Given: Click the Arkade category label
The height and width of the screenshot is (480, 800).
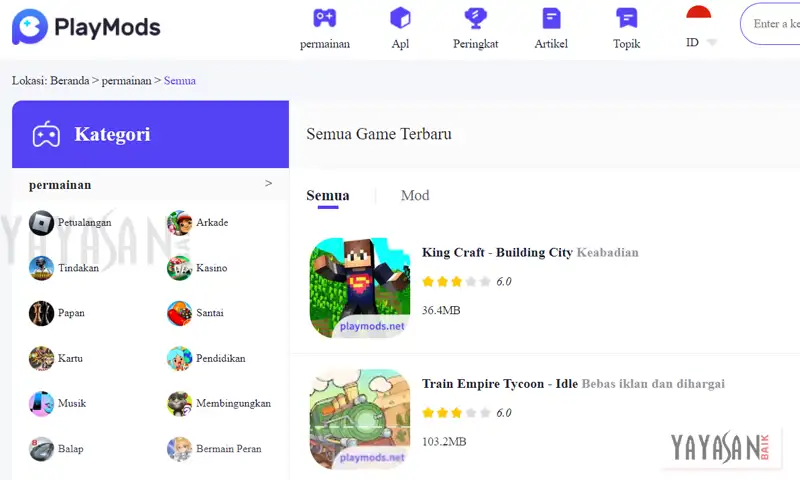Looking at the screenshot, I should [x=212, y=222].
